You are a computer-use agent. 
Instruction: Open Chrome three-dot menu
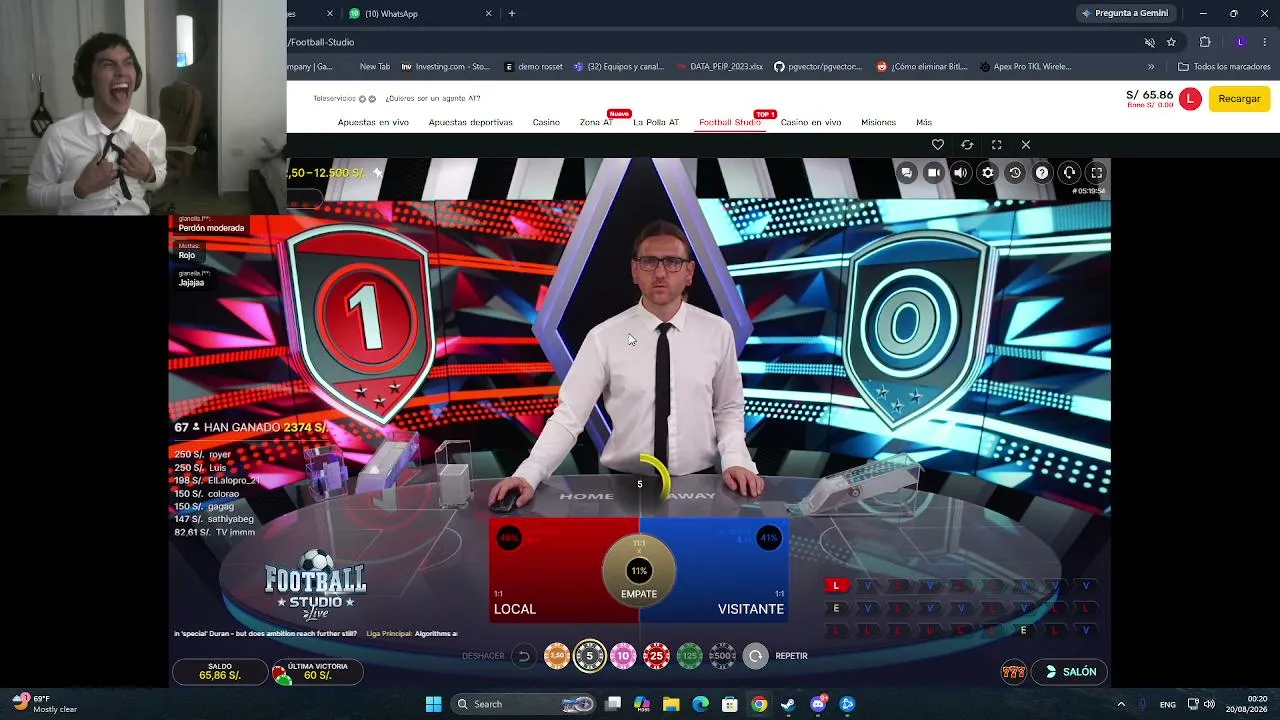click(x=1265, y=42)
